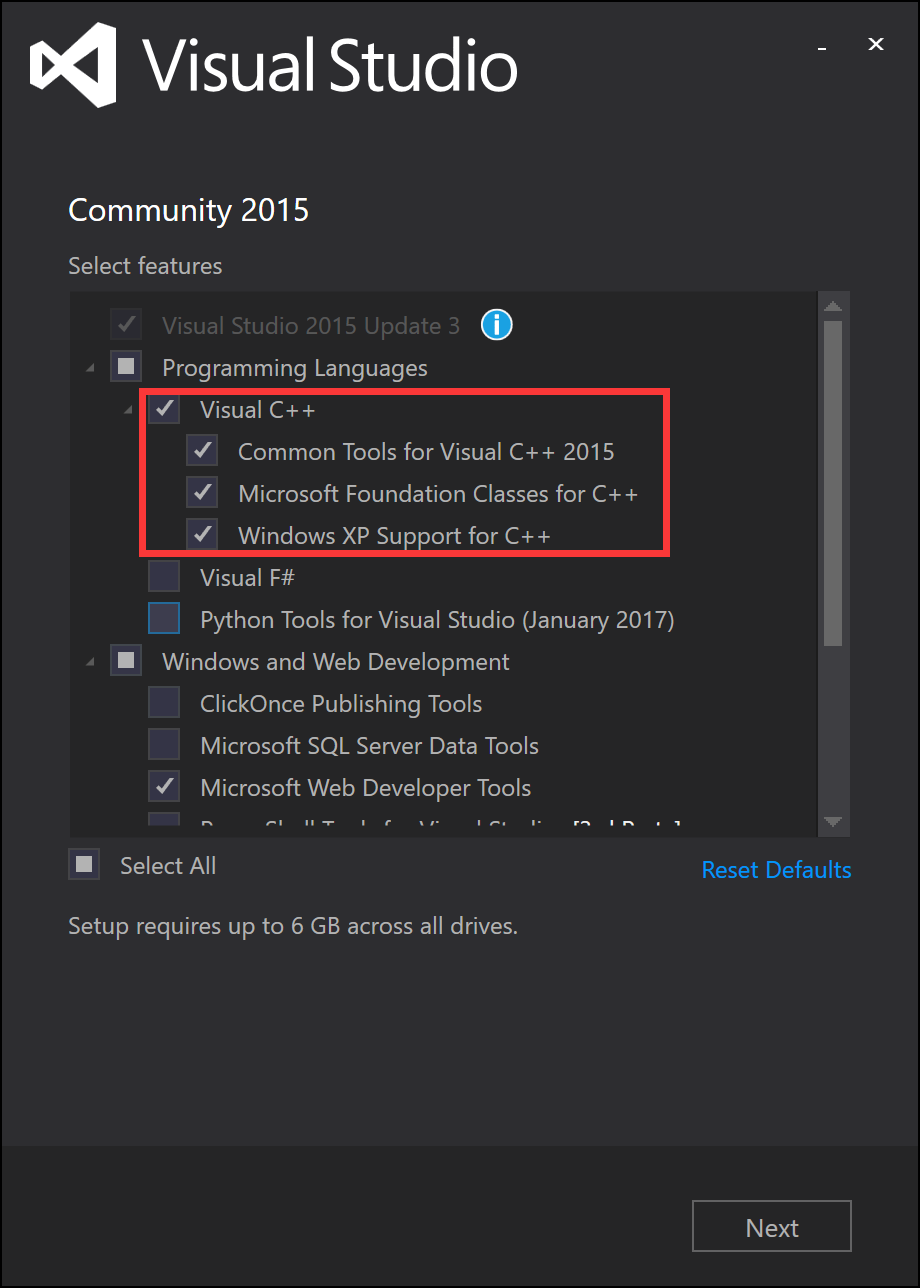Minimize the installer window
The width and height of the screenshot is (920, 1288).
pos(821,46)
